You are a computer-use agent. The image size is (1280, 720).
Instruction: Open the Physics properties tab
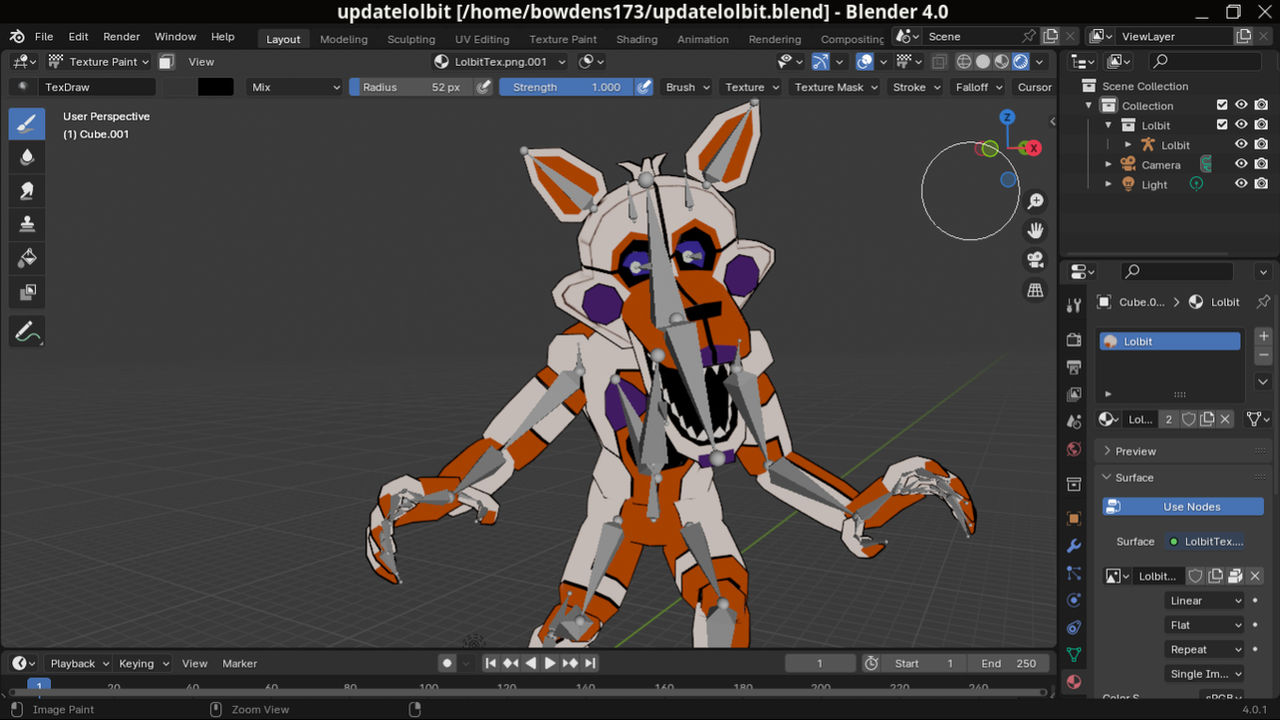pos(1074,600)
